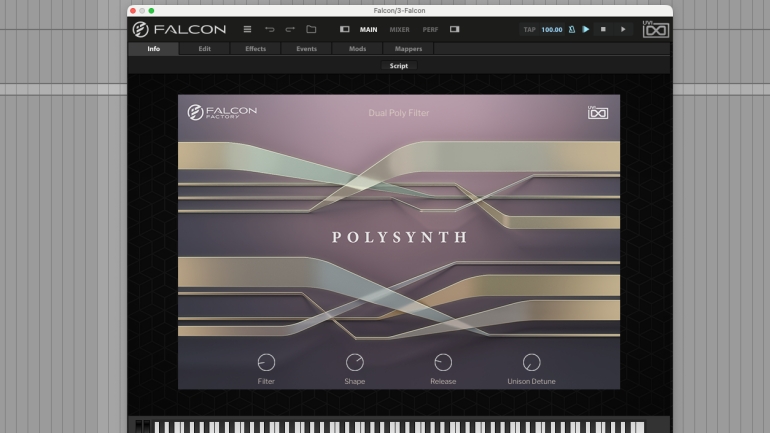Toggle the right sidebar panel icon
The width and height of the screenshot is (770, 433).
coord(455,29)
